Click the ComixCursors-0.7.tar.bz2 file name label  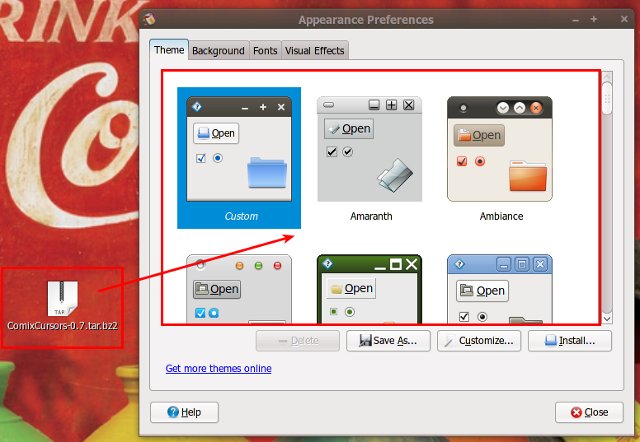62,326
